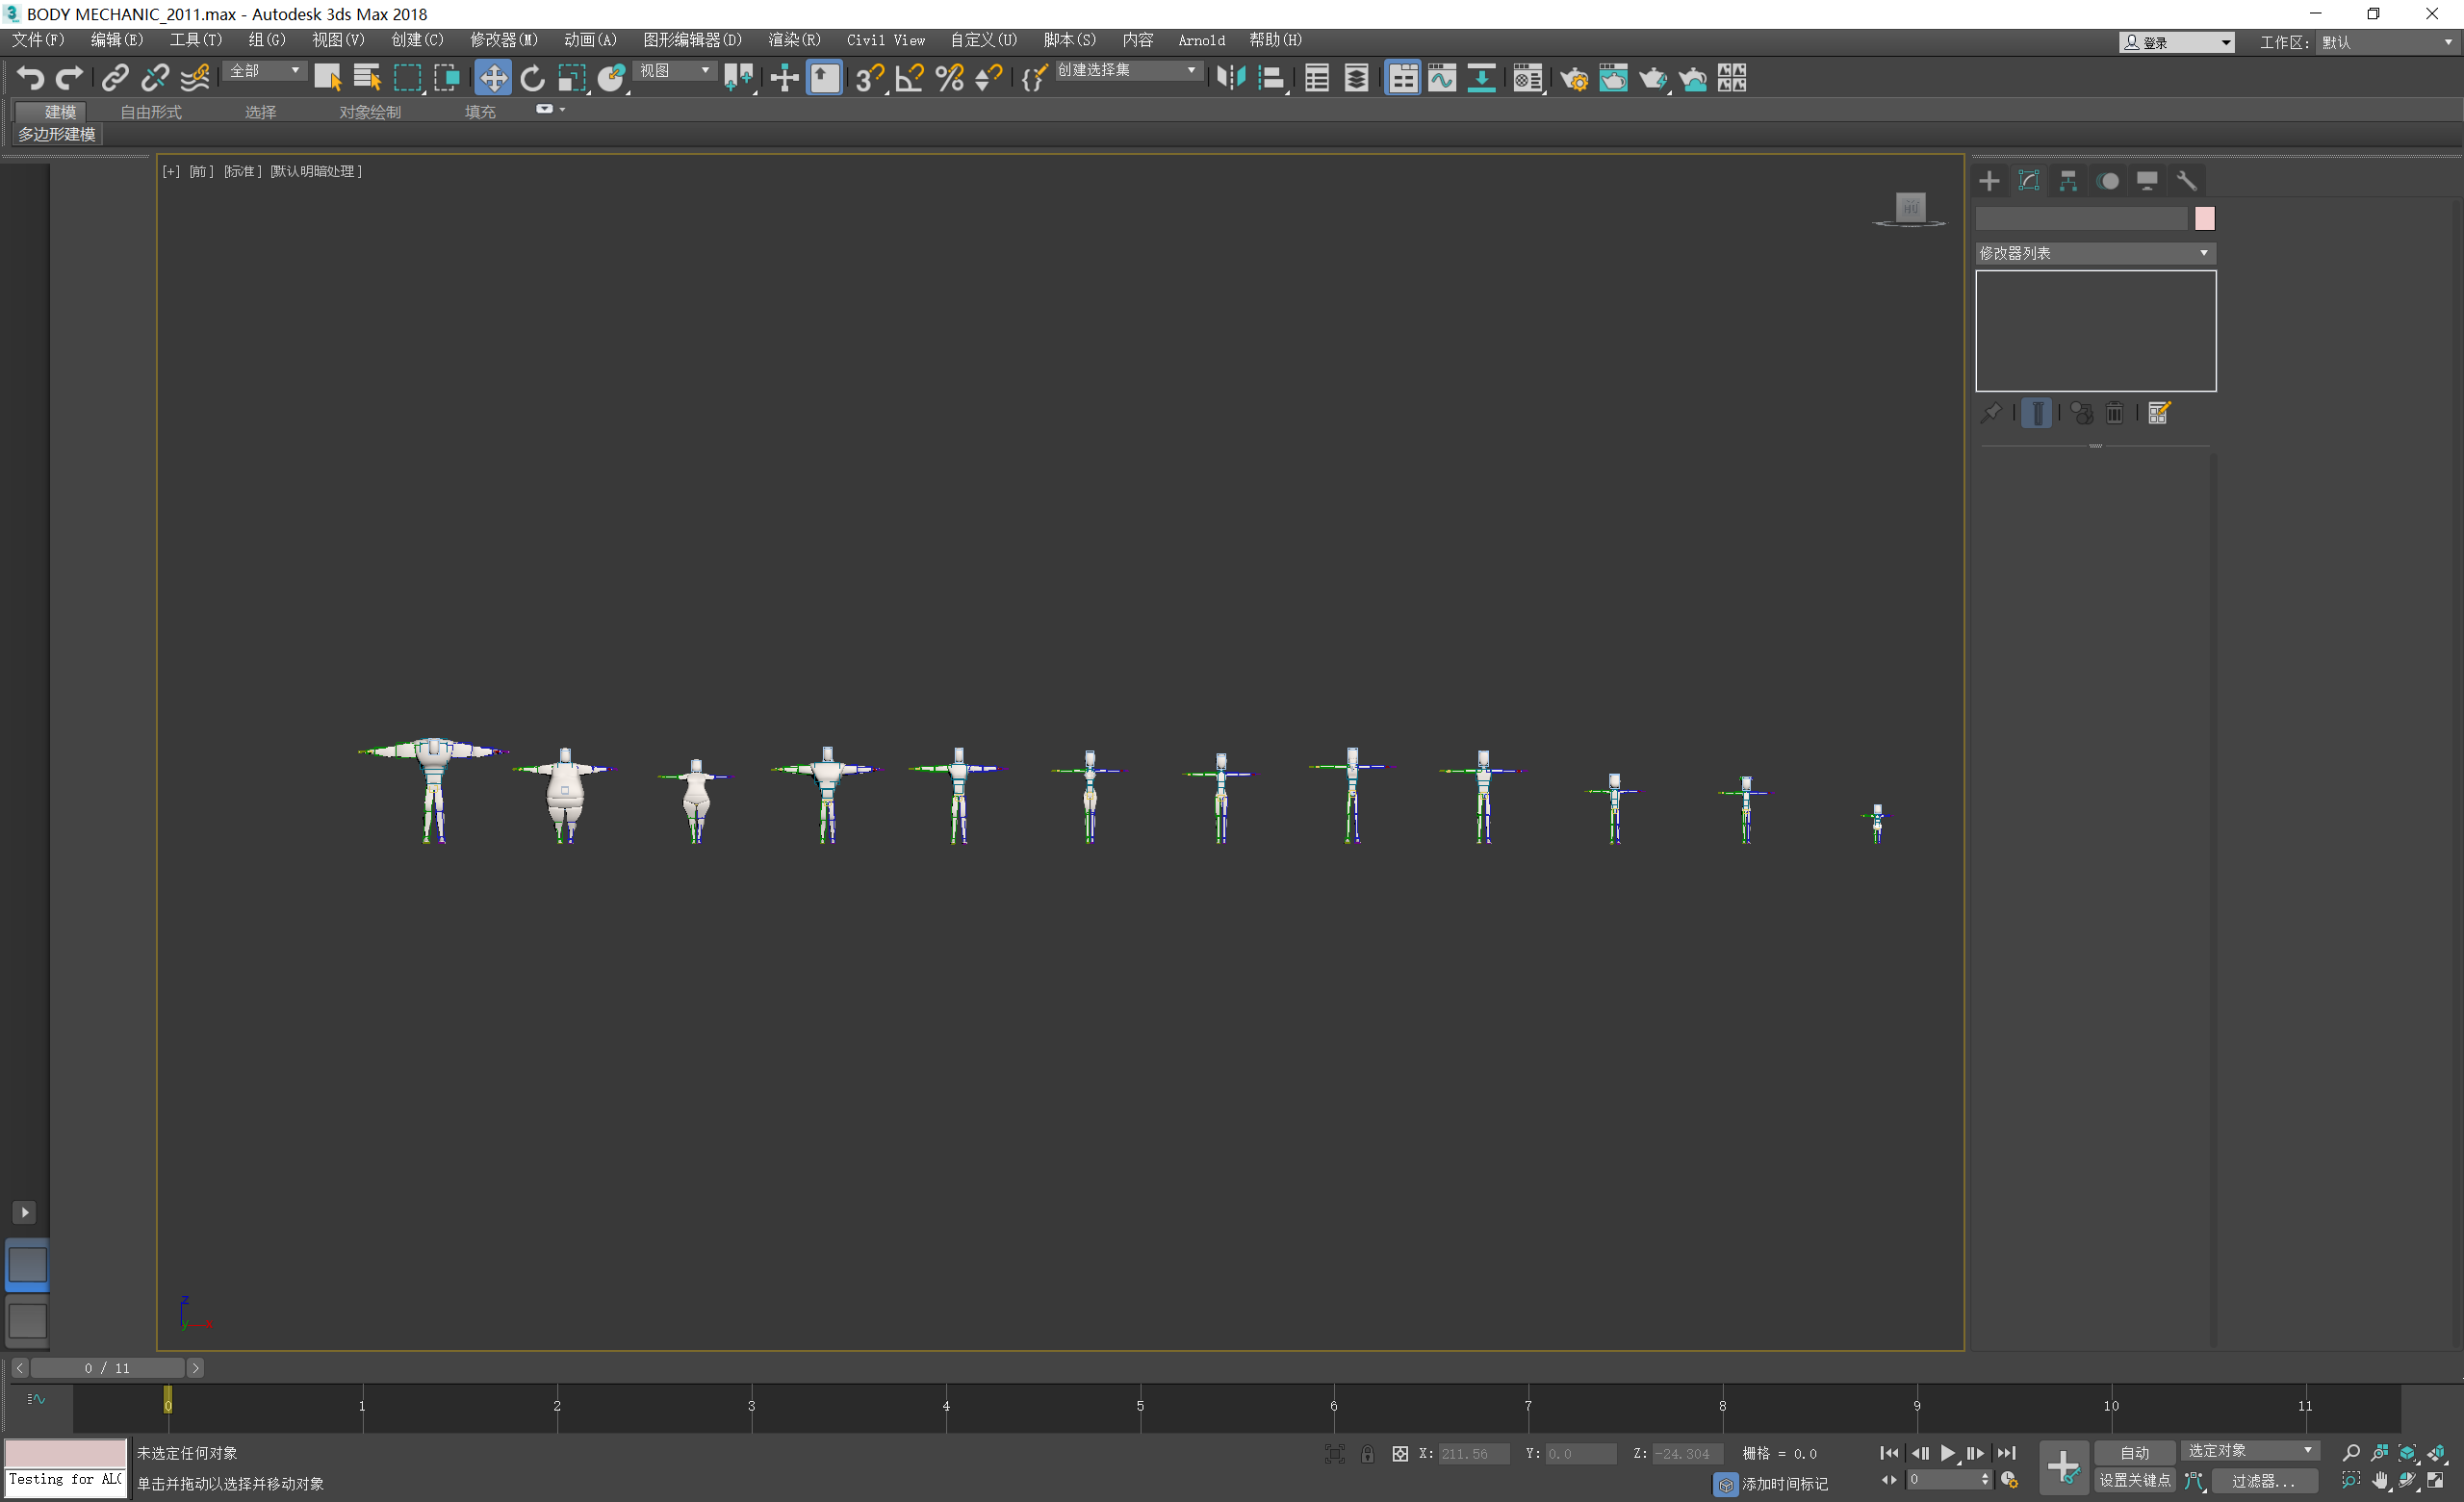The image size is (2464, 1502).
Task: Open the workspace selector dropdown
Action: (2385, 42)
